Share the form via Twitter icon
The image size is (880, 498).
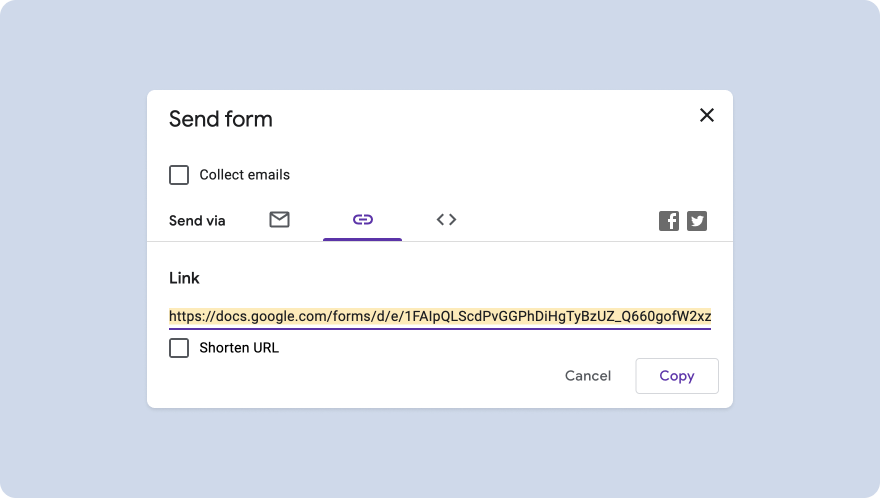pos(697,221)
